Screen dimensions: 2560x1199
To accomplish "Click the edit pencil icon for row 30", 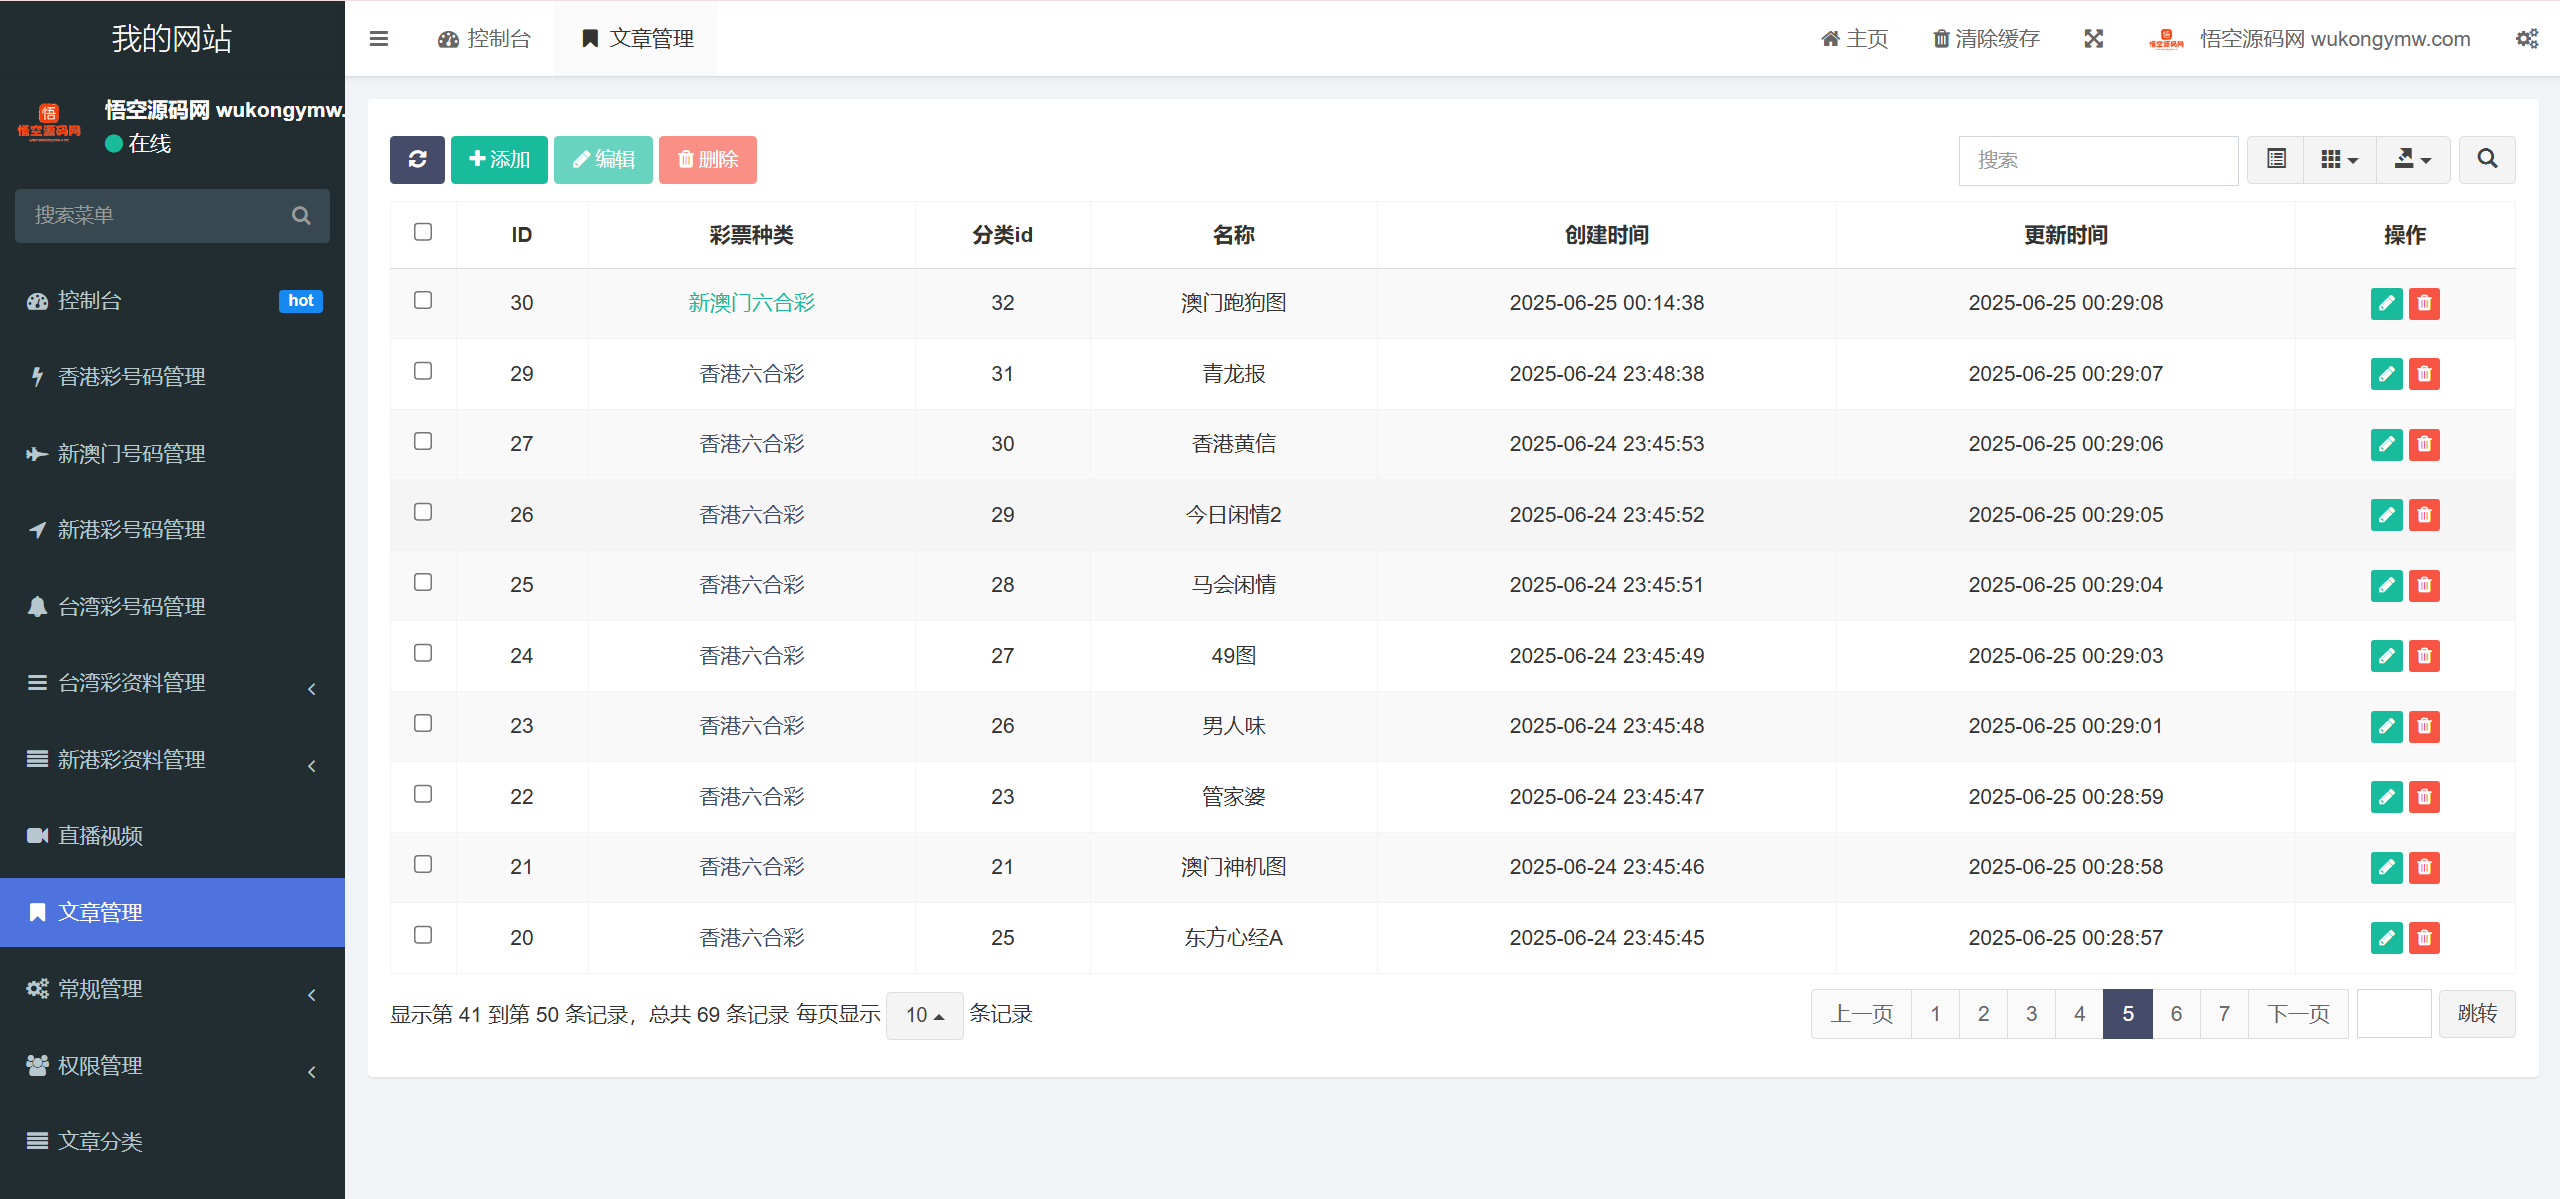I will pyautogui.click(x=2386, y=303).
